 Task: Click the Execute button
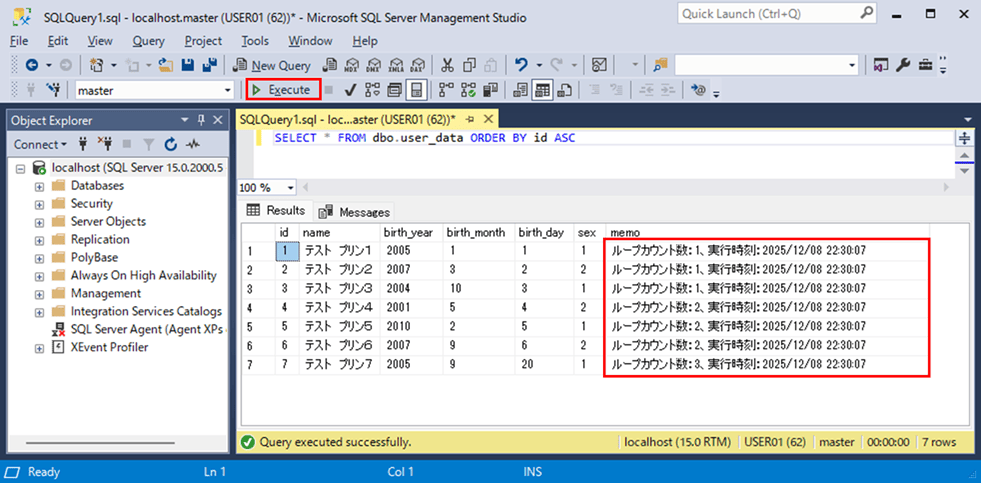click(283, 90)
